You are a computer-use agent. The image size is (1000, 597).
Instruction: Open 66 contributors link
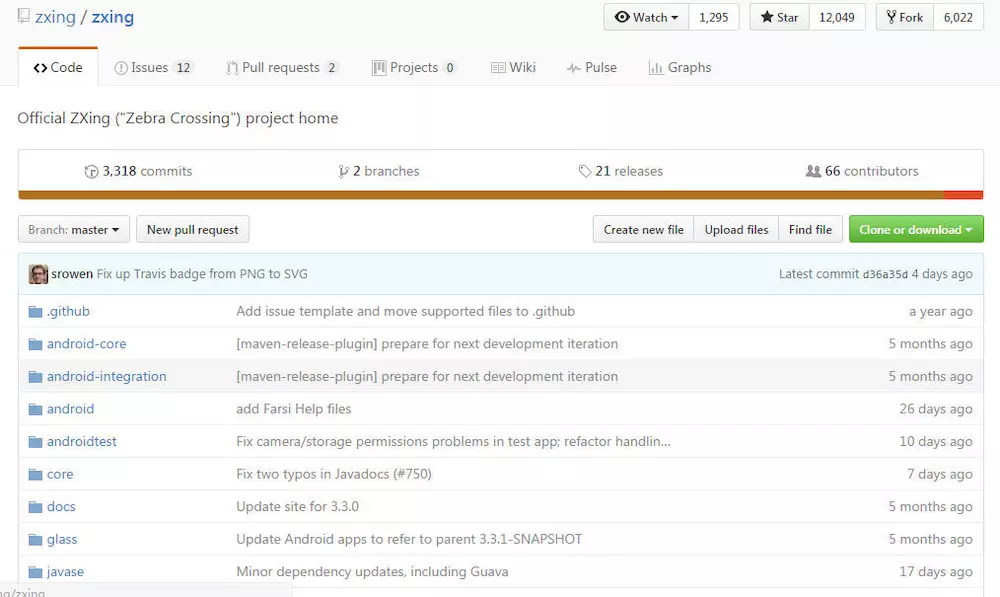(x=862, y=172)
